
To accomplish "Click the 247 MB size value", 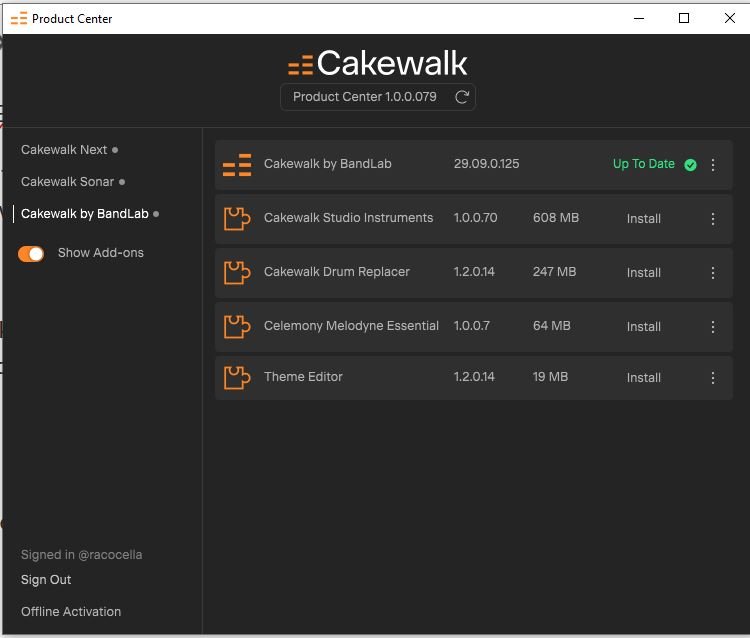I will [554, 272].
